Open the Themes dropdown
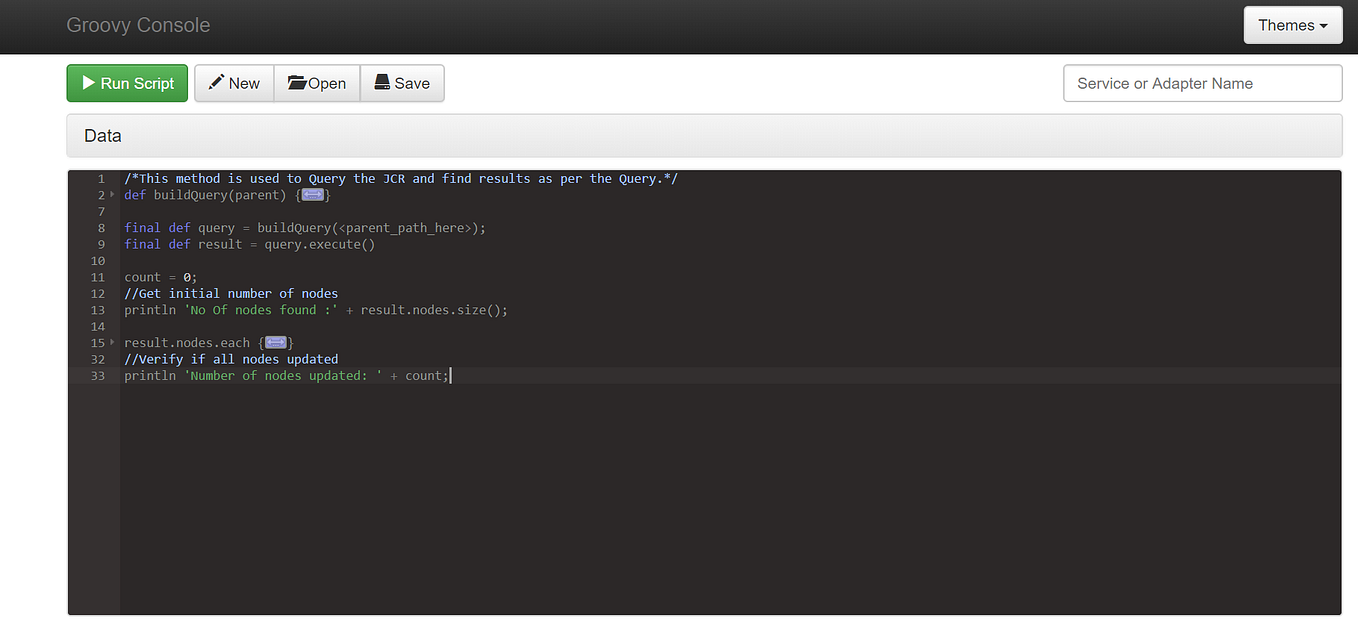Viewport: 1358px width, 621px height. pyautogui.click(x=1293, y=25)
